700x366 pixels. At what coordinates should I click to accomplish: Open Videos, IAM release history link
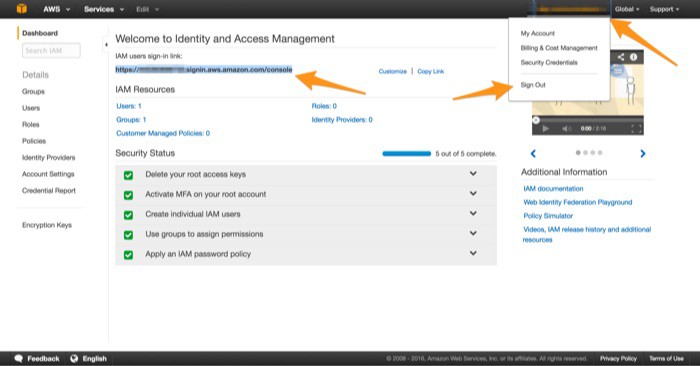click(587, 234)
